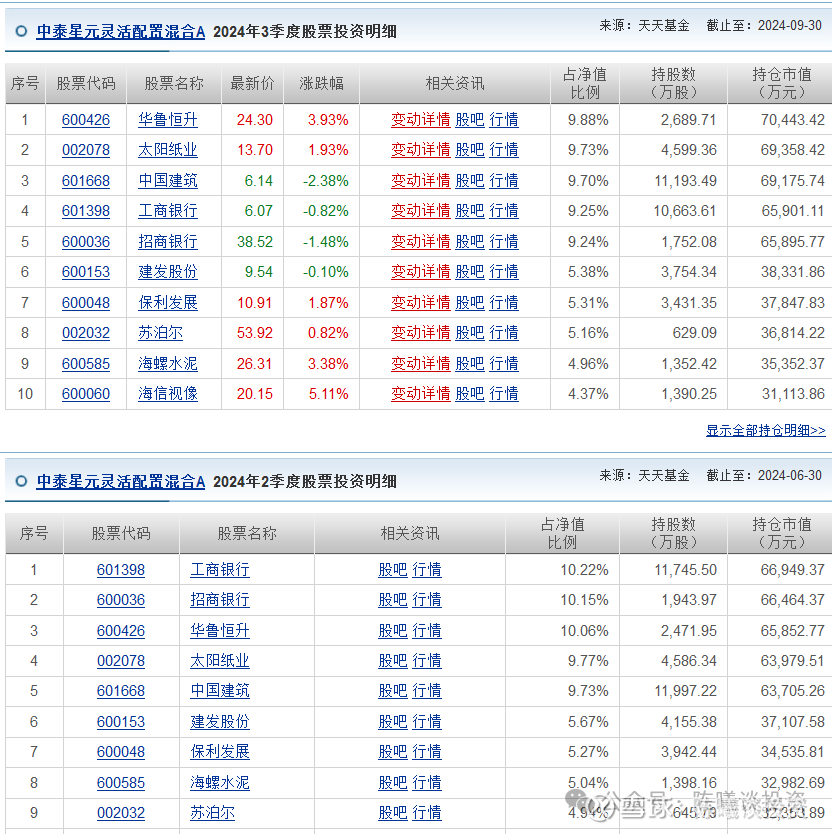Select the 2024年3季度股票投资明细 heading text
Screen dimensions: 832x834
click(x=305, y=32)
